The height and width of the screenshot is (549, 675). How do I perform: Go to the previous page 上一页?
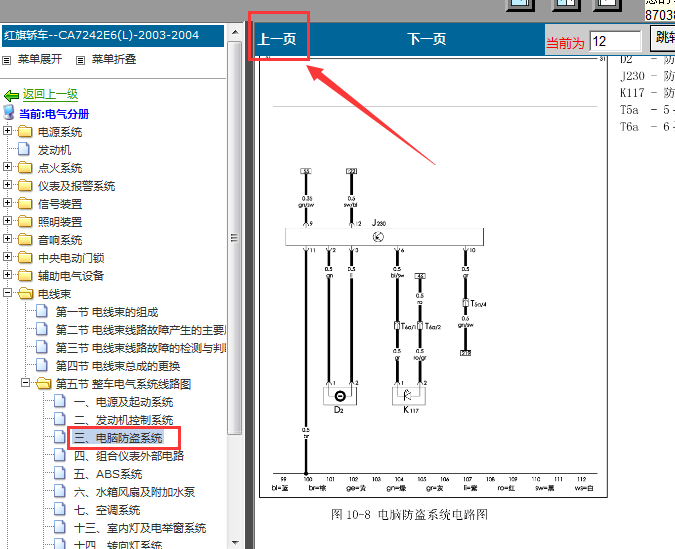(x=277, y=39)
